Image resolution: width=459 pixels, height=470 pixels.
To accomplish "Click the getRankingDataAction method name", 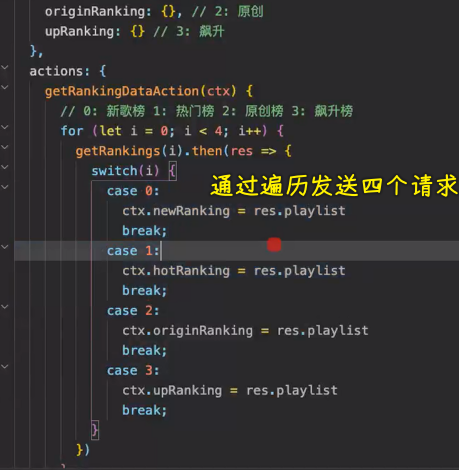I will [x=122, y=91].
